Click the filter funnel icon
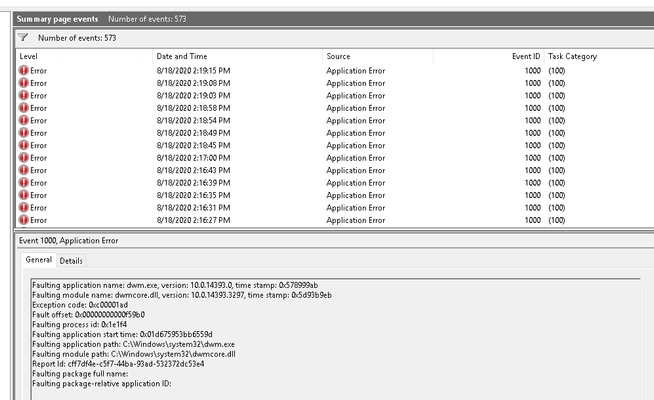 (x=23, y=38)
